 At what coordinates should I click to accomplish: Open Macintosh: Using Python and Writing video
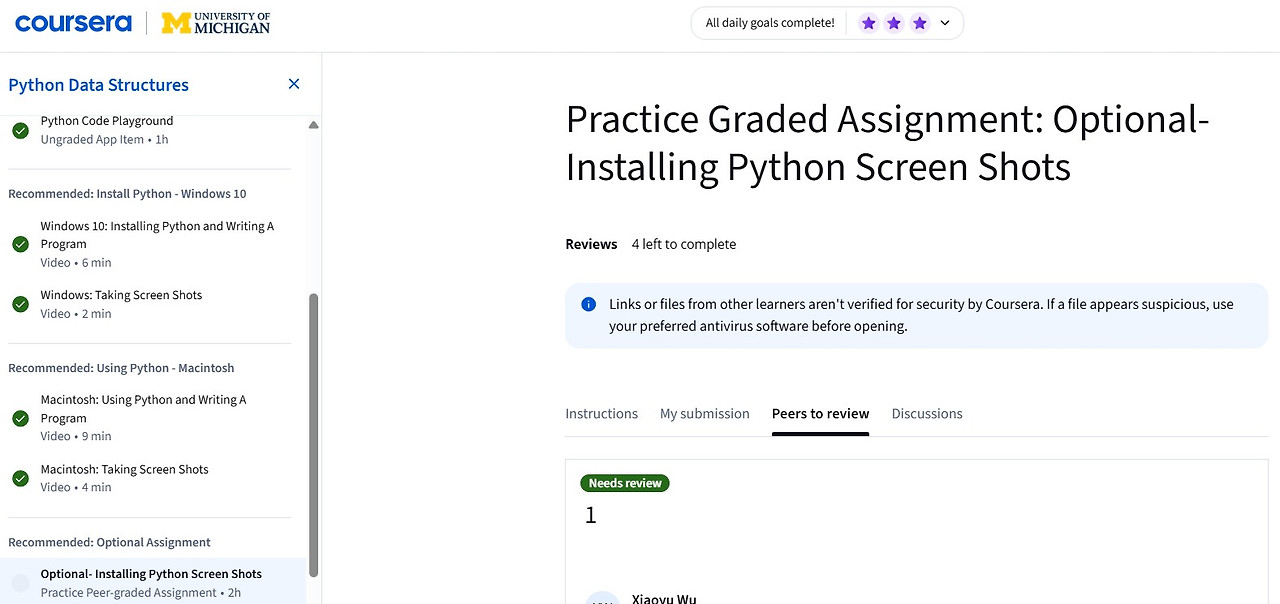(143, 409)
